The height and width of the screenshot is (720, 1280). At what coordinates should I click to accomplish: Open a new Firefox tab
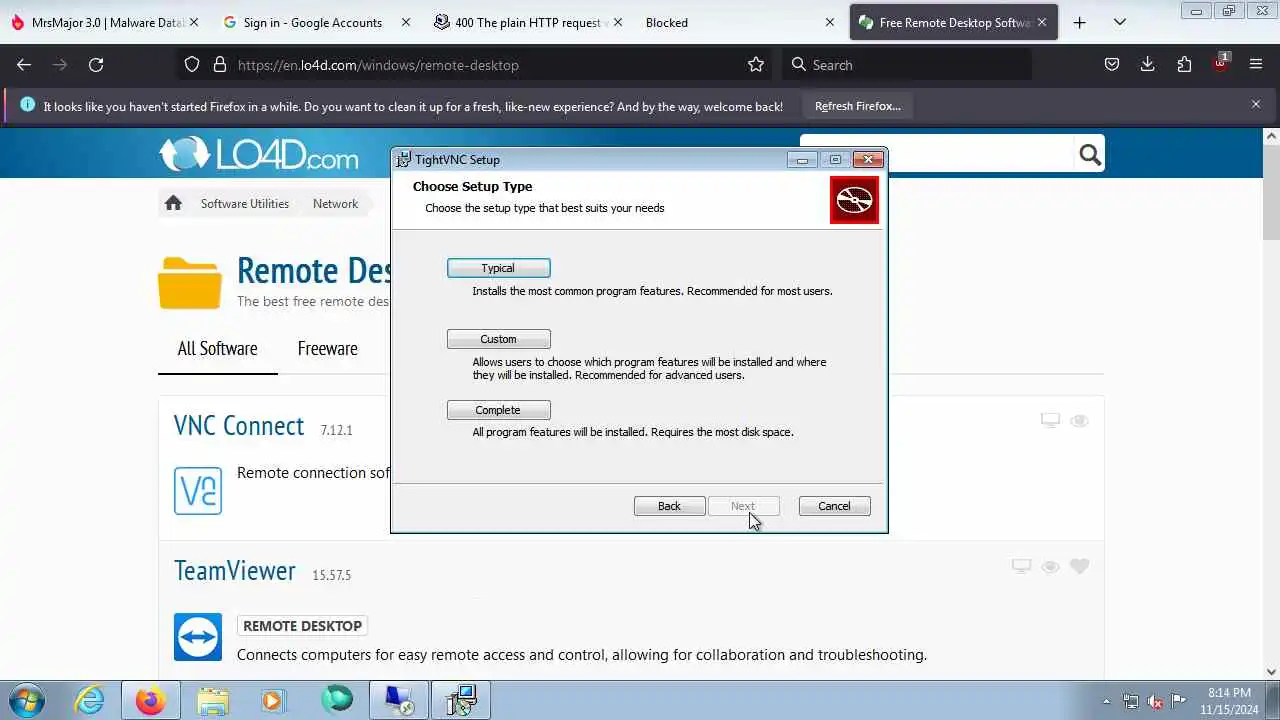[x=1079, y=22]
